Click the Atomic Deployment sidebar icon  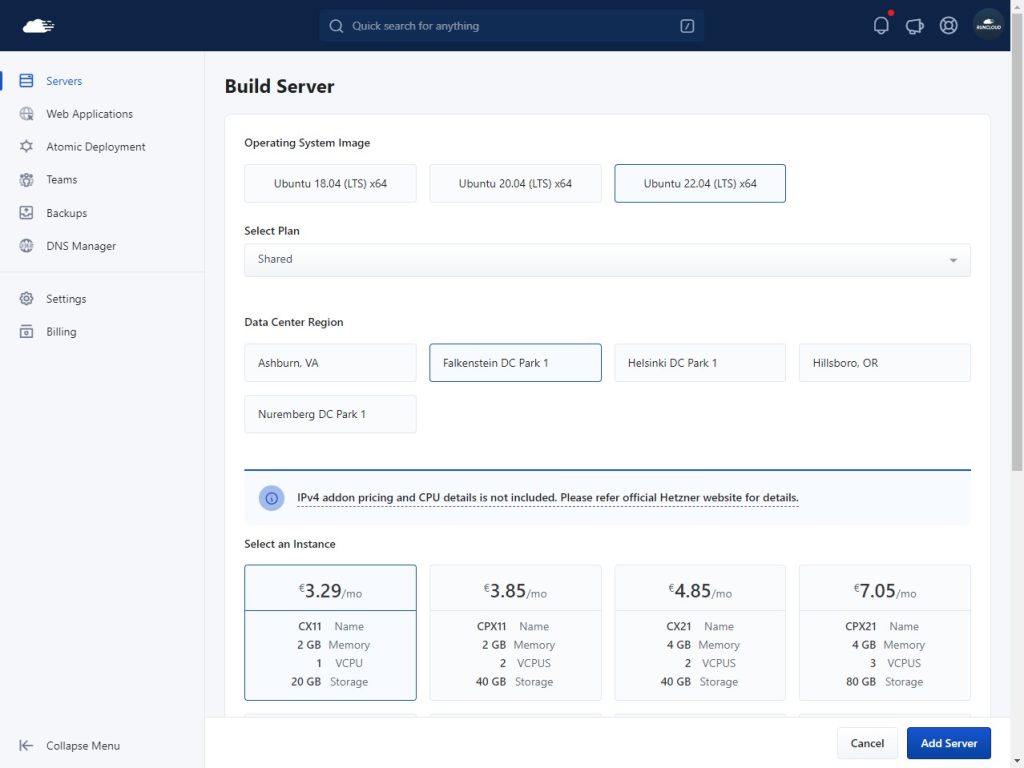[27, 147]
